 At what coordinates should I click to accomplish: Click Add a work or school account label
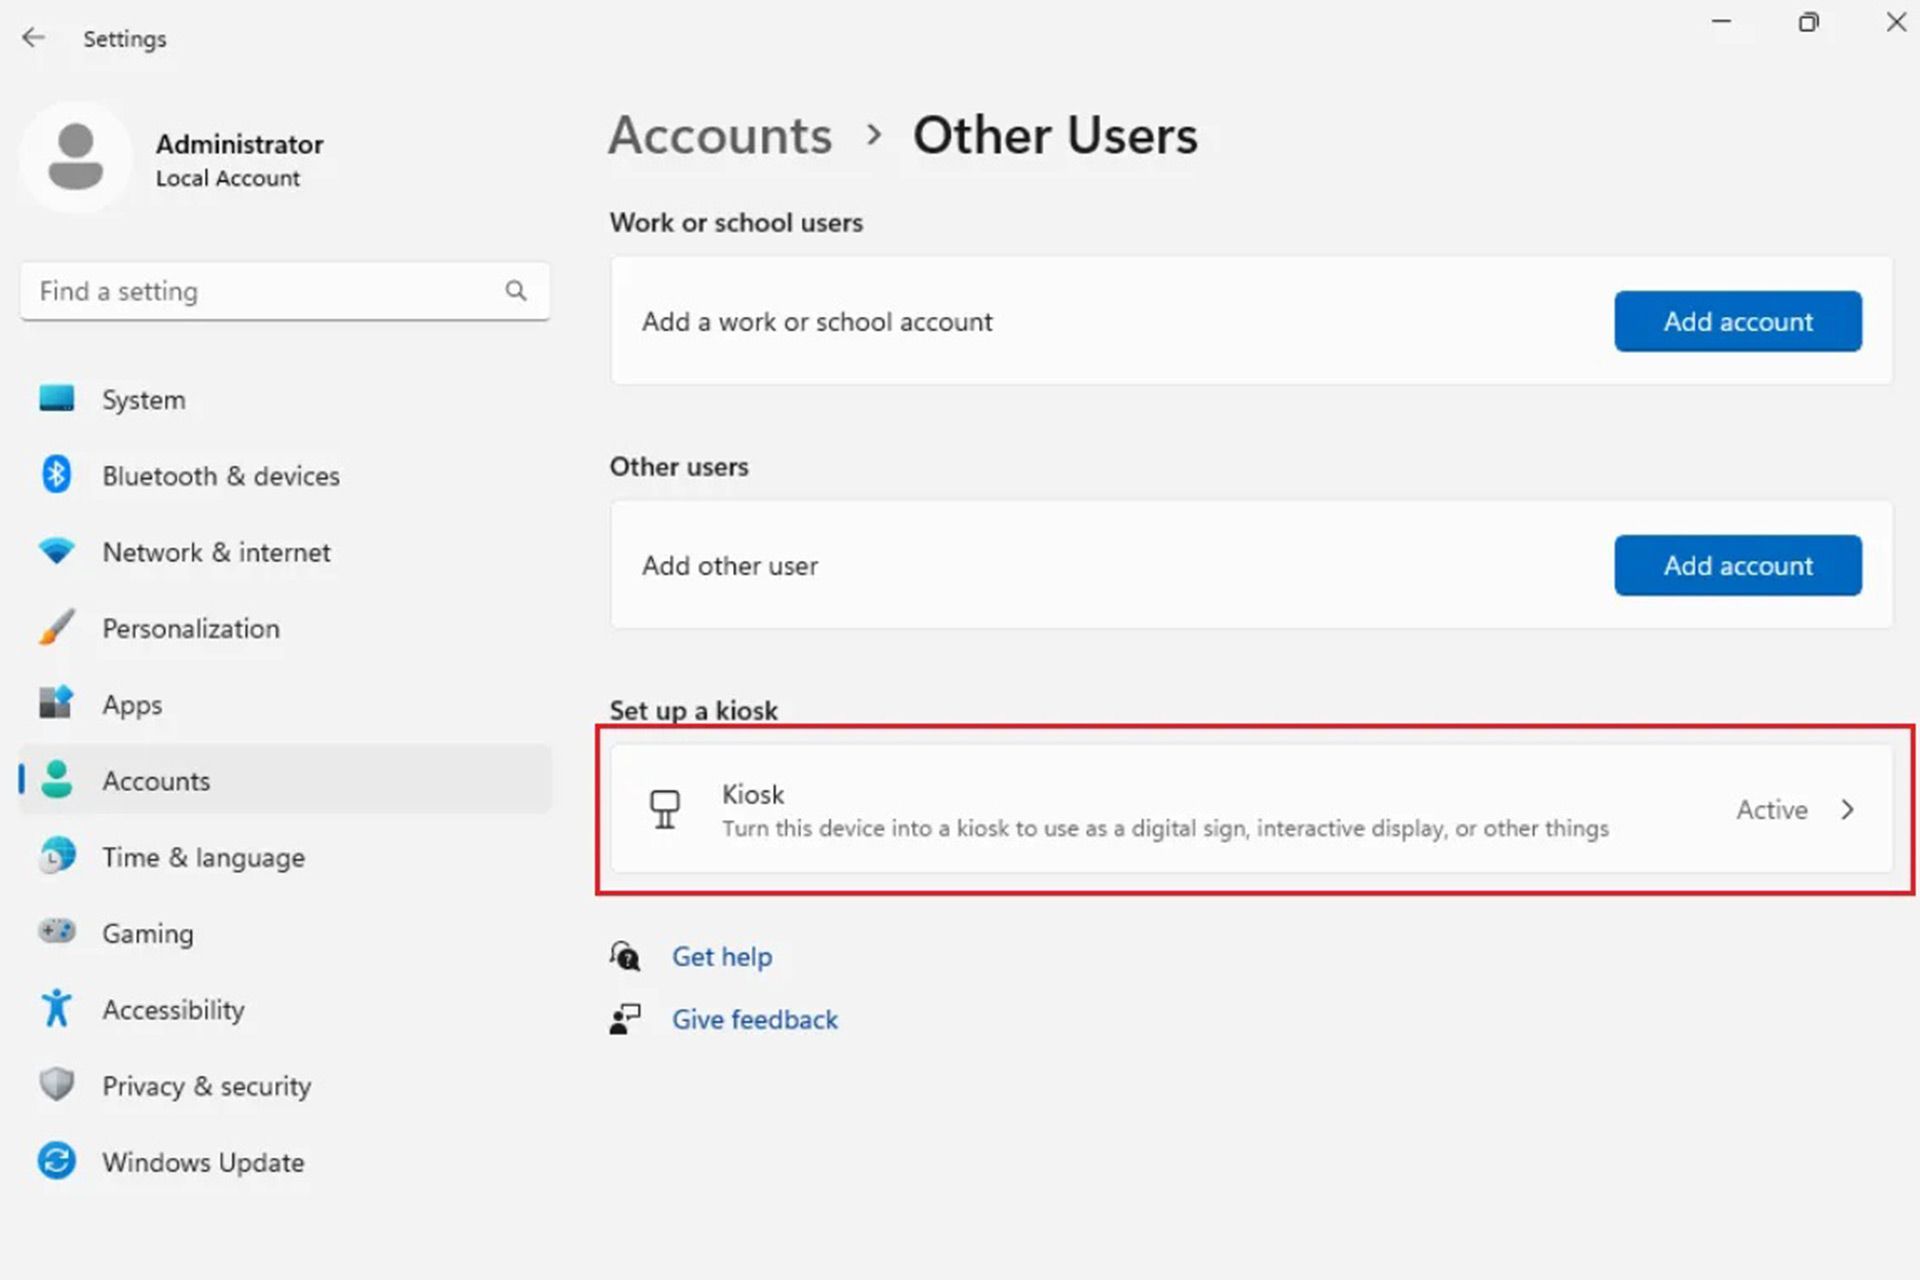(817, 321)
